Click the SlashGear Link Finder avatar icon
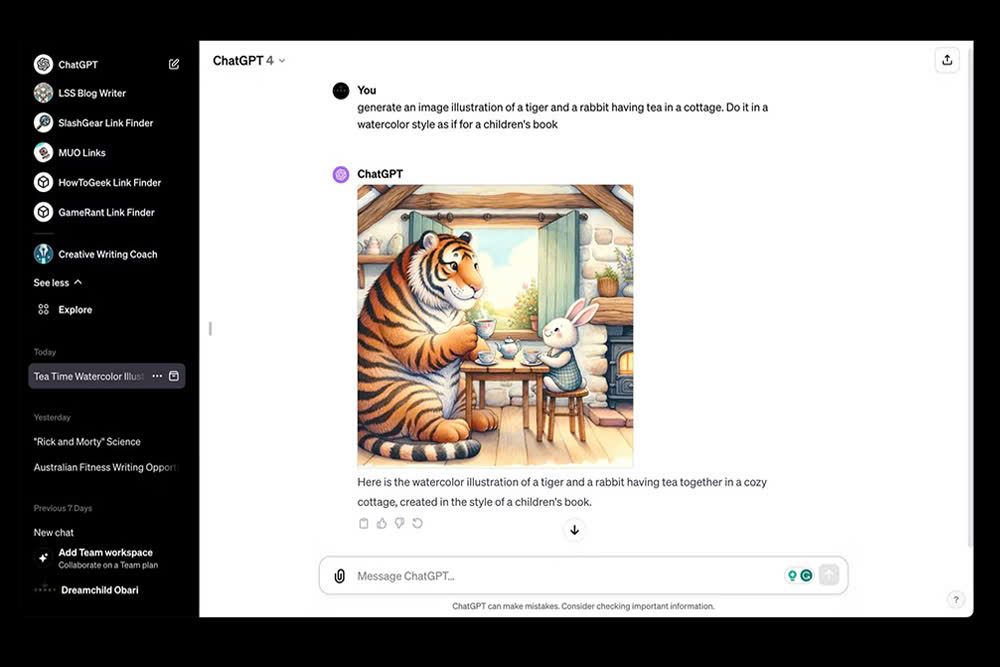The height and width of the screenshot is (667, 1000). tap(43, 122)
